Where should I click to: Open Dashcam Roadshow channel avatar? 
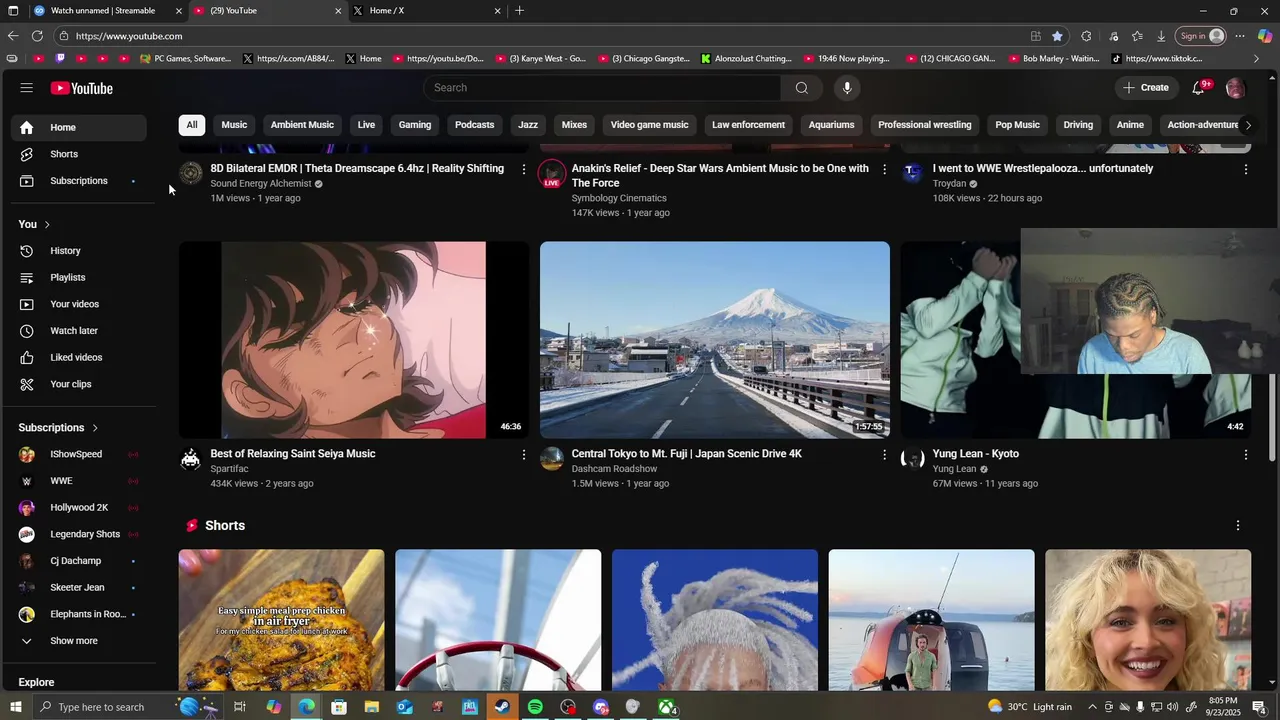click(x=551, y=459)
